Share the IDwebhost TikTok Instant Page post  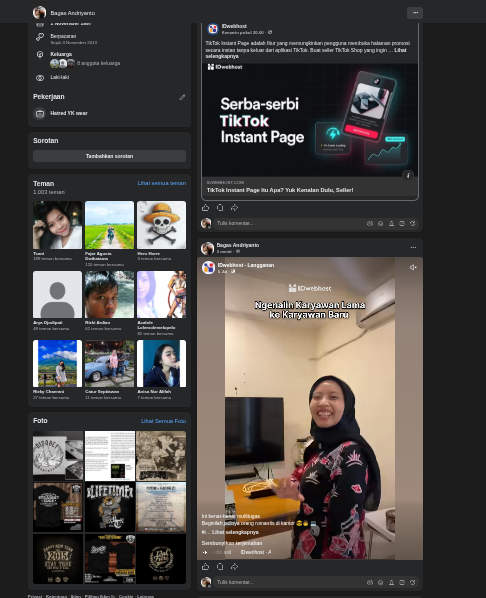(x=234, y=207)
